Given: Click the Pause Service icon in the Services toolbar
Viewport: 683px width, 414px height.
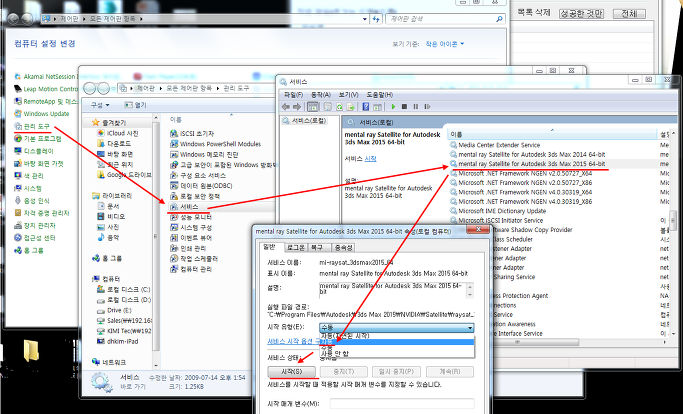Looking at the screenshot, I should (x=416, y=107).
